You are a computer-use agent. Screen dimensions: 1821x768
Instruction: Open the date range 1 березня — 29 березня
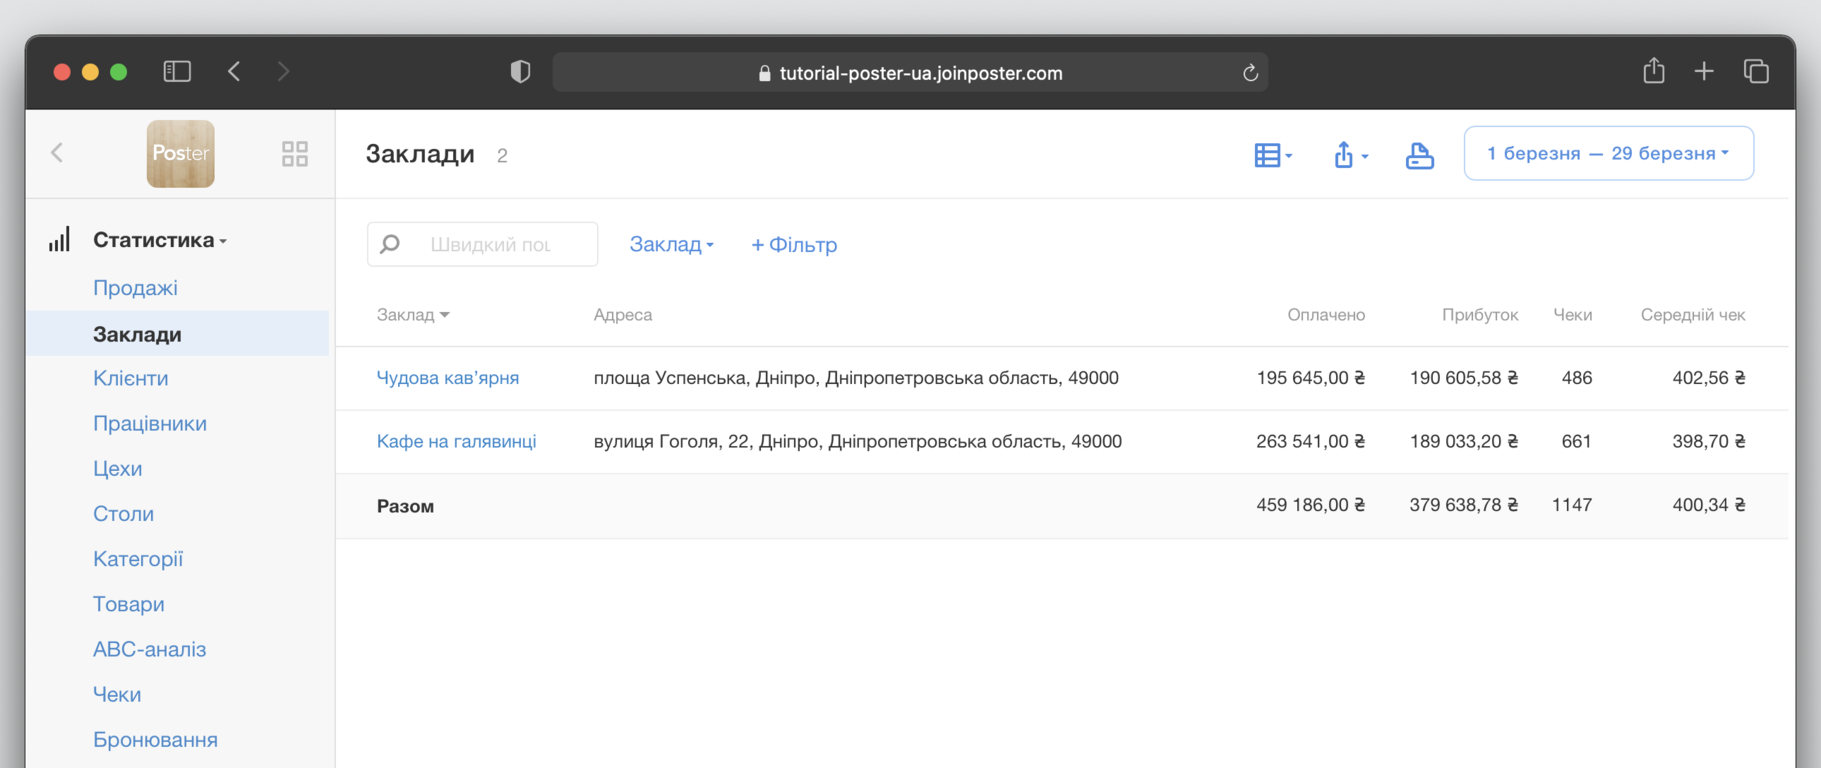click(x=1608, y=153)
